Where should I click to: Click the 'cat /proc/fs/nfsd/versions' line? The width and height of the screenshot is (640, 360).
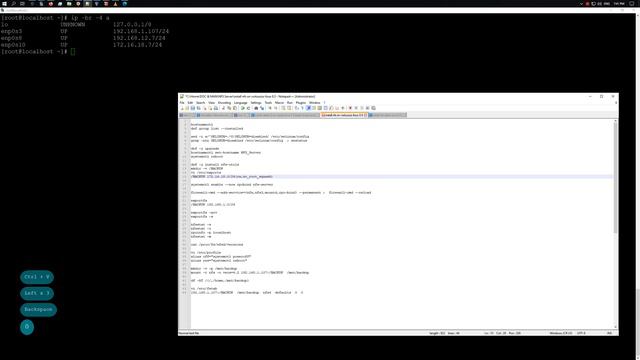click(x=217, y=244)
